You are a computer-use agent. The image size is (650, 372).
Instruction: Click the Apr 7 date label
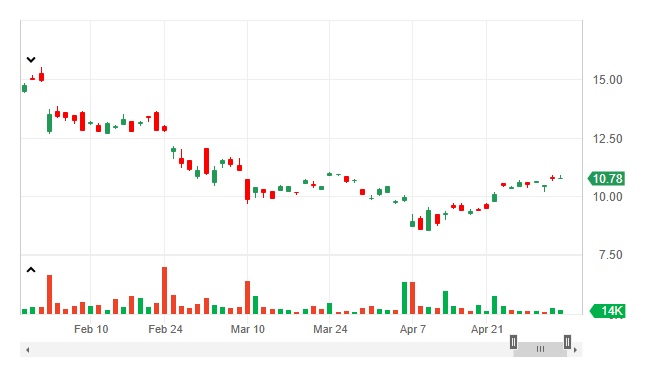tap(412, 329)
